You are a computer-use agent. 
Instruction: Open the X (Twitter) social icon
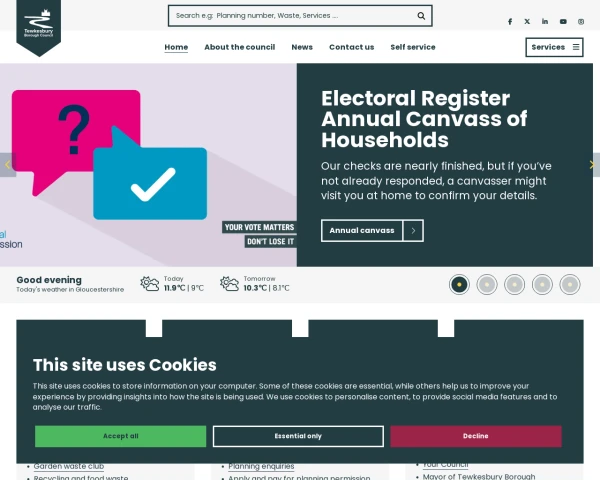pos(527,21)
